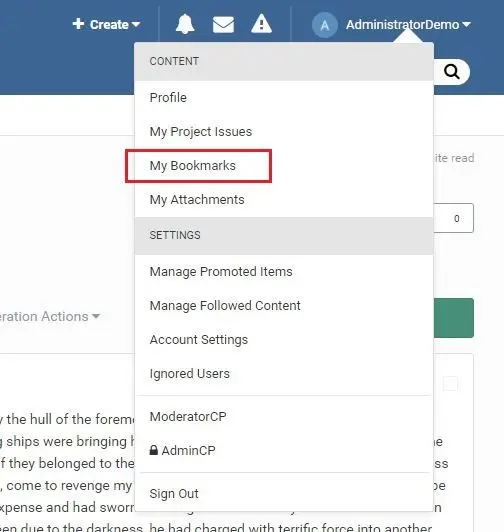Click the Sign Out link
The width and height of the screenshot is (504, 532).
click(174, 494)
